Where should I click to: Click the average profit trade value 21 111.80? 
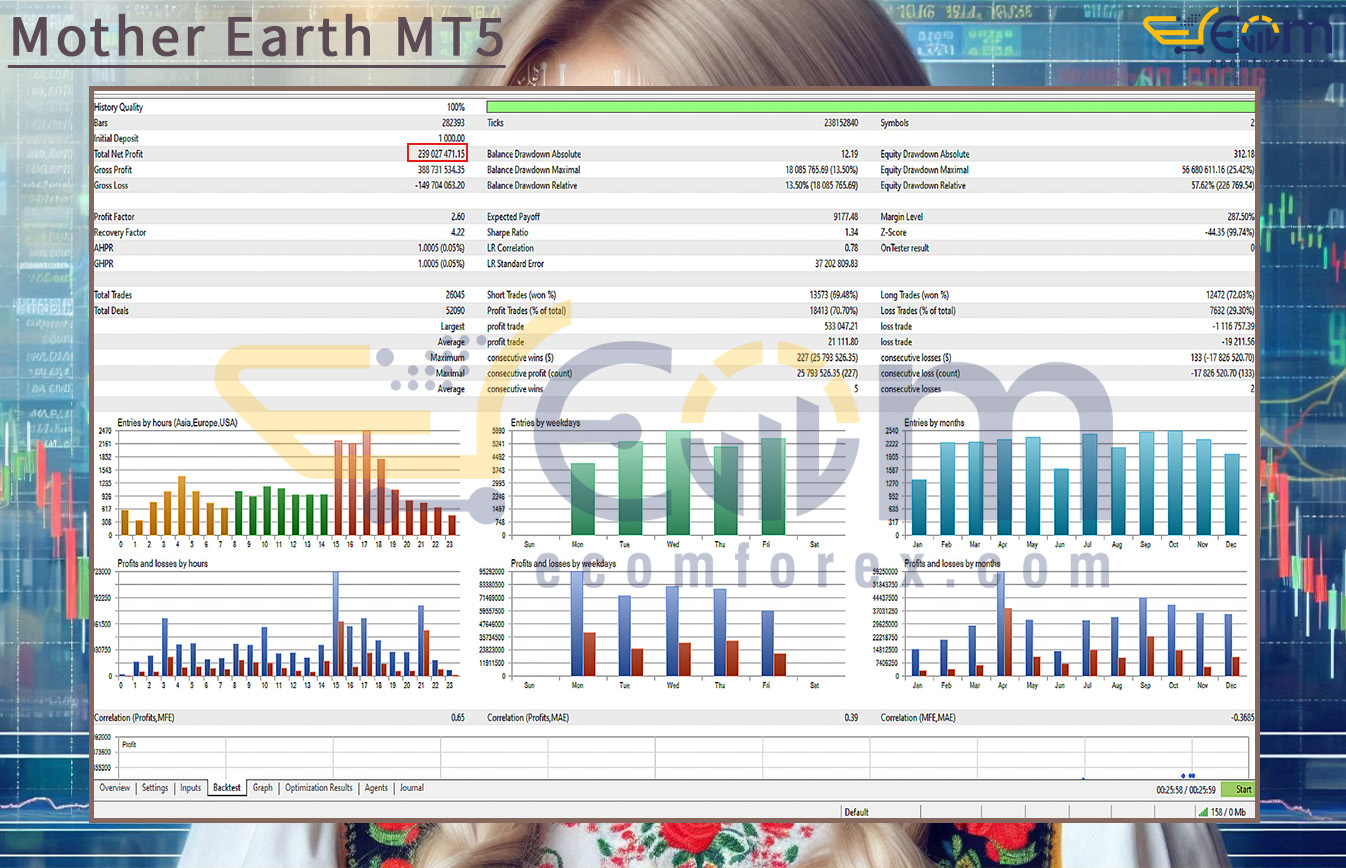[x=843, y=342]
